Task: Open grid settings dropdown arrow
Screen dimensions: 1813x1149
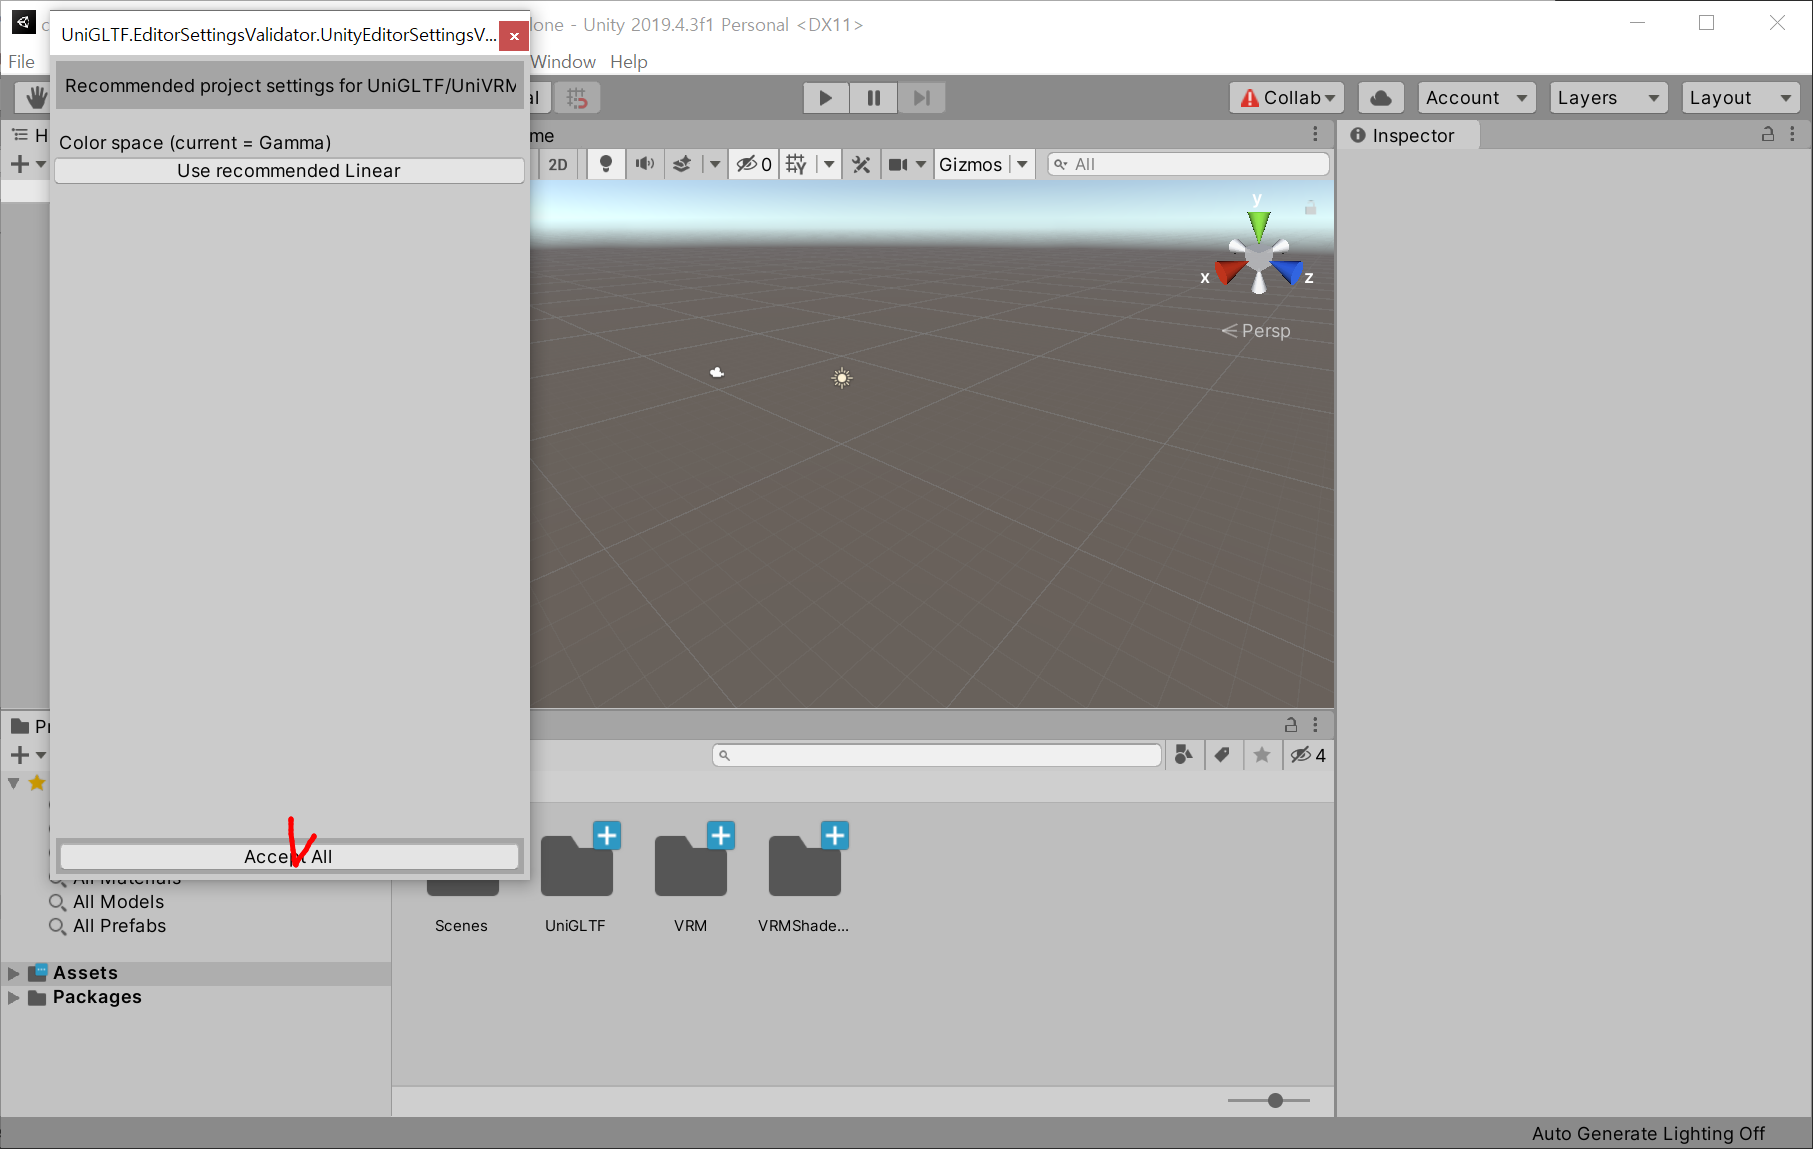Action: tap(829, 165)
